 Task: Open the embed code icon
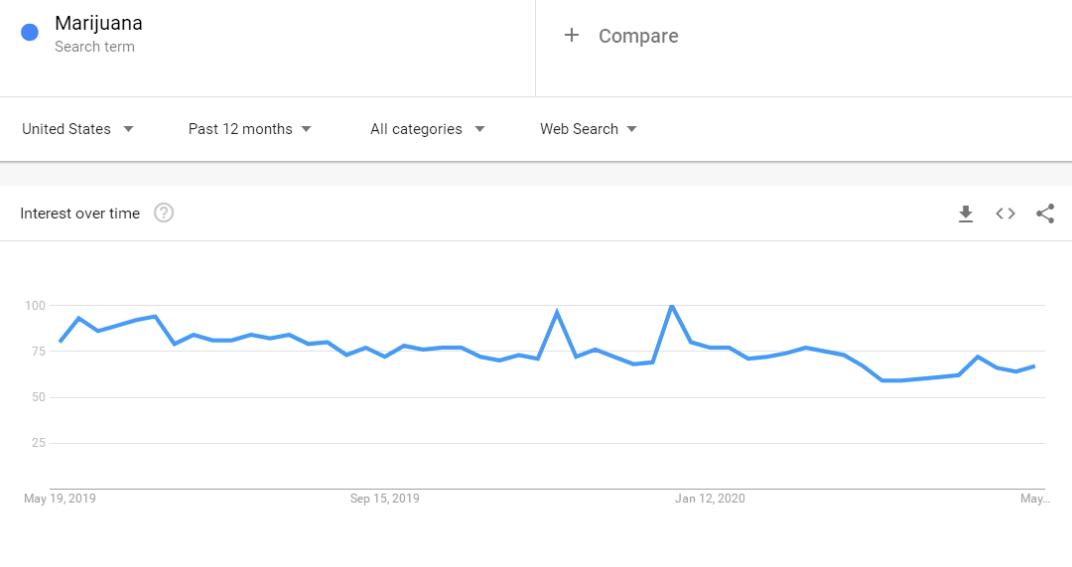1005,213
